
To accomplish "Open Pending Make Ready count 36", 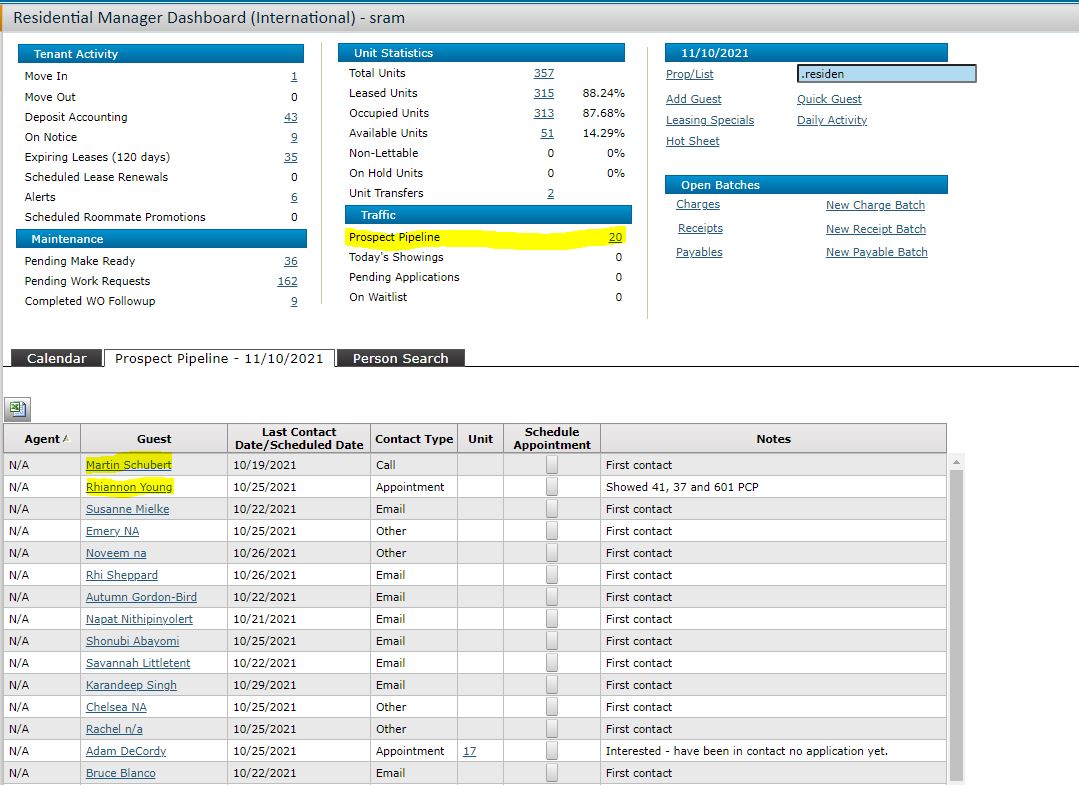I will pyautogui.click(x=290, y=261).
